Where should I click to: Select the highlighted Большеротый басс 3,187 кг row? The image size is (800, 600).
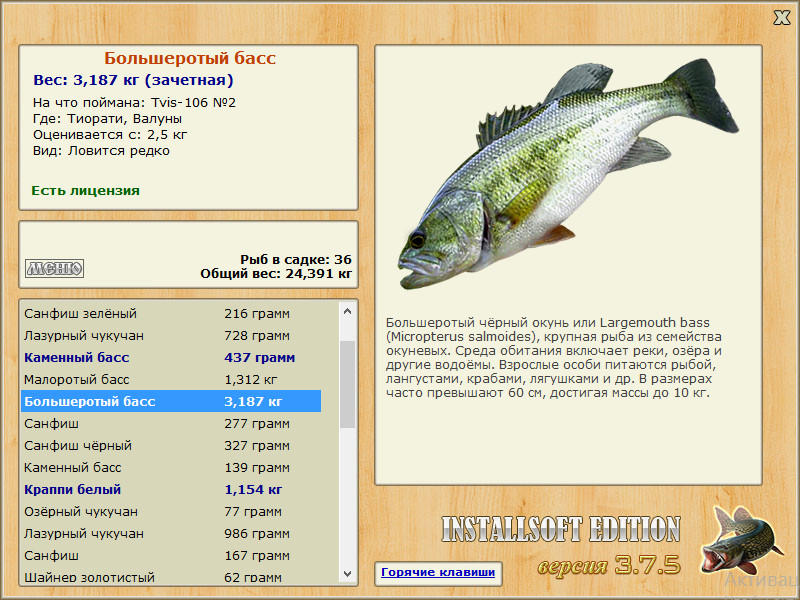(171, 402)
